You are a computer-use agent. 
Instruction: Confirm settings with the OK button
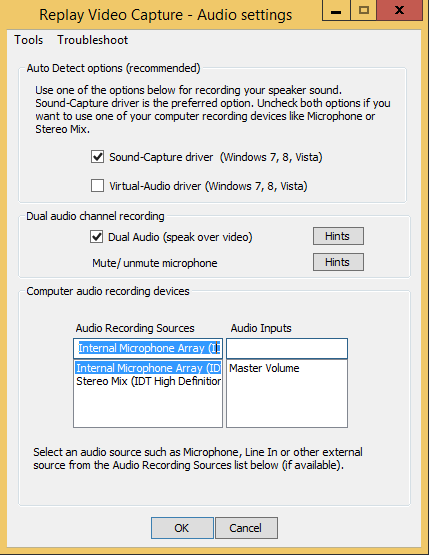click(182, 528)
